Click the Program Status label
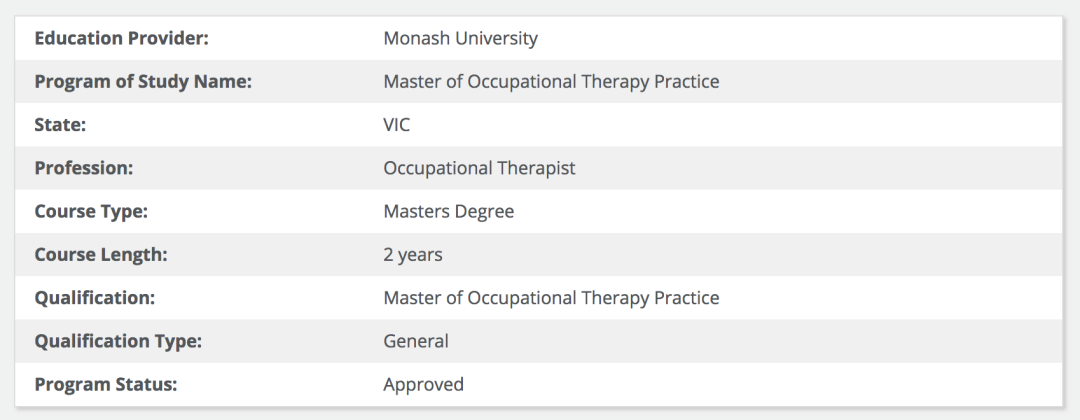Screen dimensions: 1080x420 coord(105,384)
